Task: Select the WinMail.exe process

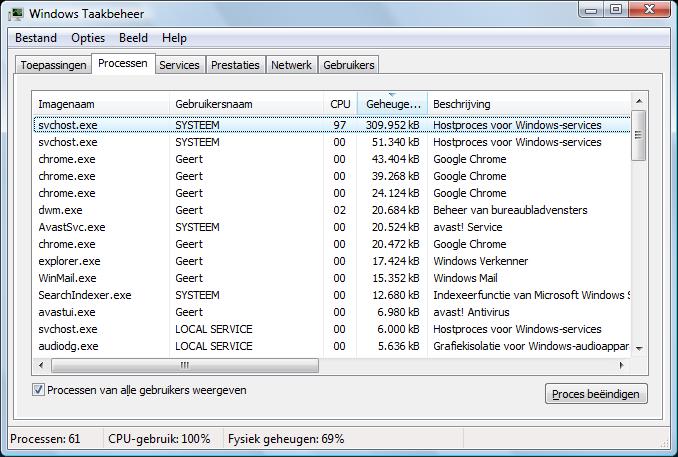Action: 332,278
